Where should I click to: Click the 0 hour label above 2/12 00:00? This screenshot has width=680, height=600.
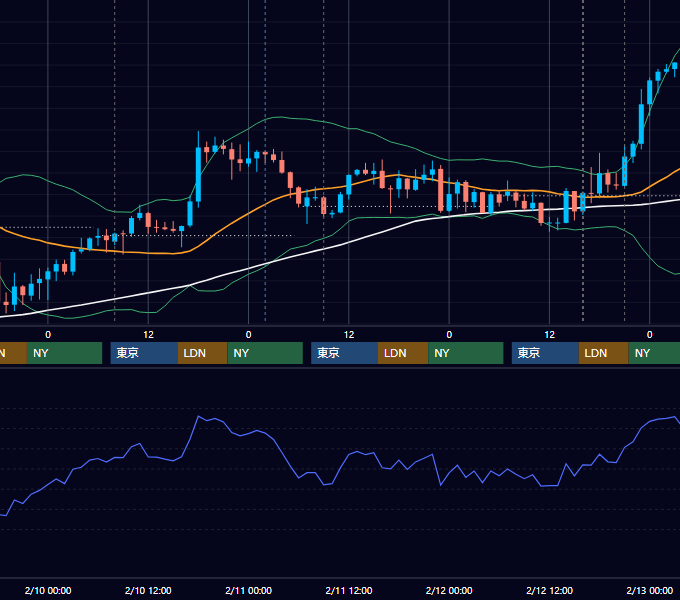tap(449, 335)
